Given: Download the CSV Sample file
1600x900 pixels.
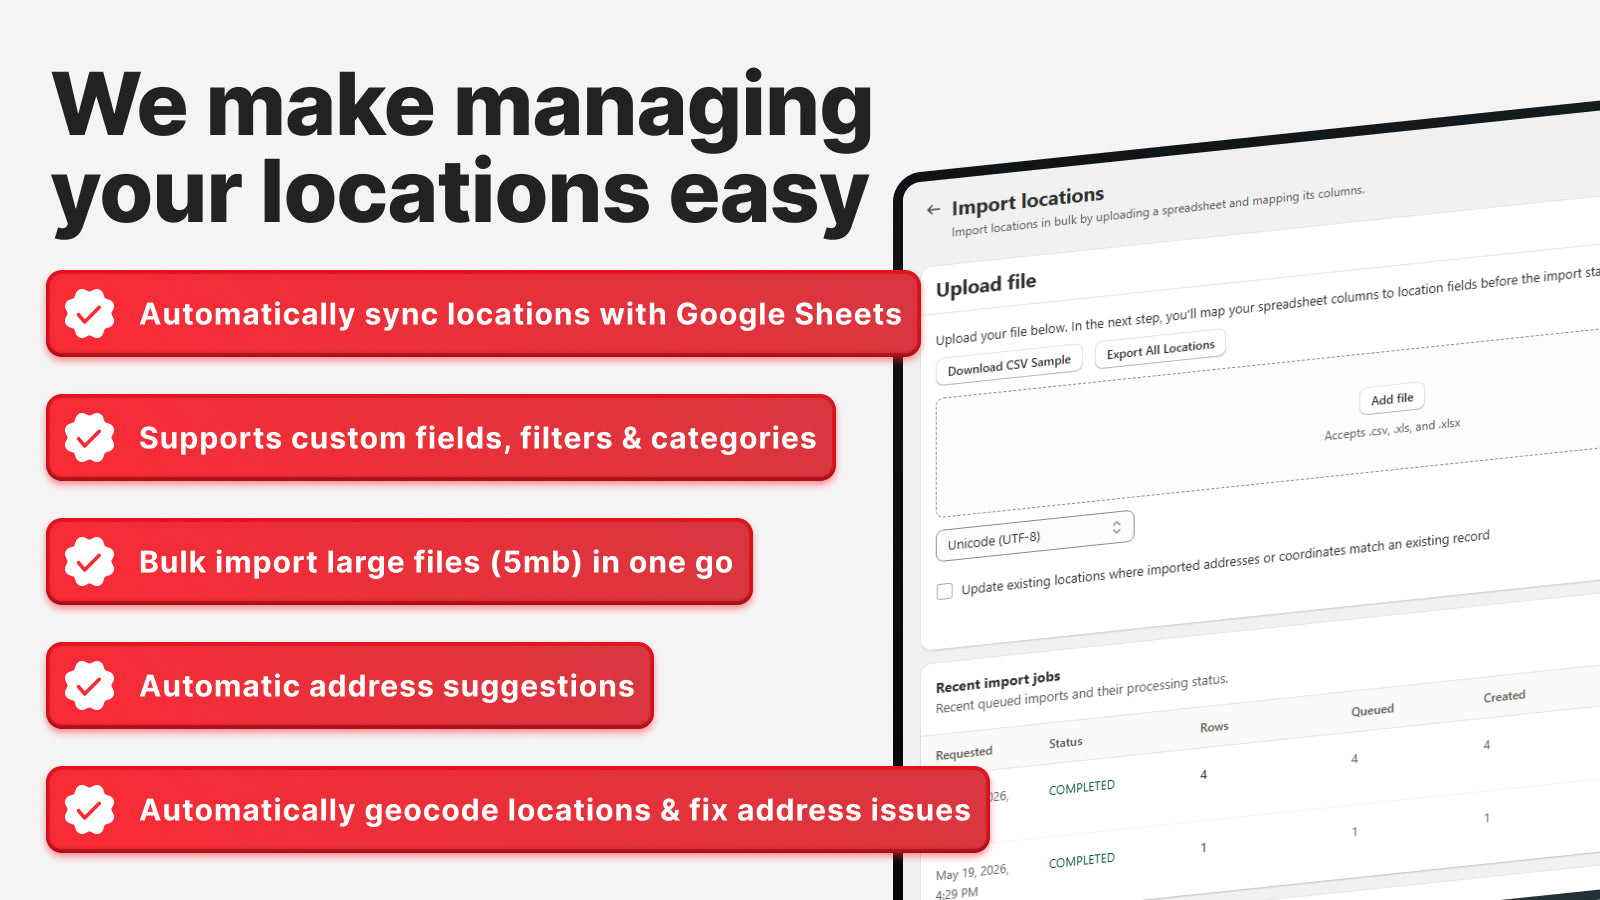Looking at the screenshot, I should [1009, 365].
